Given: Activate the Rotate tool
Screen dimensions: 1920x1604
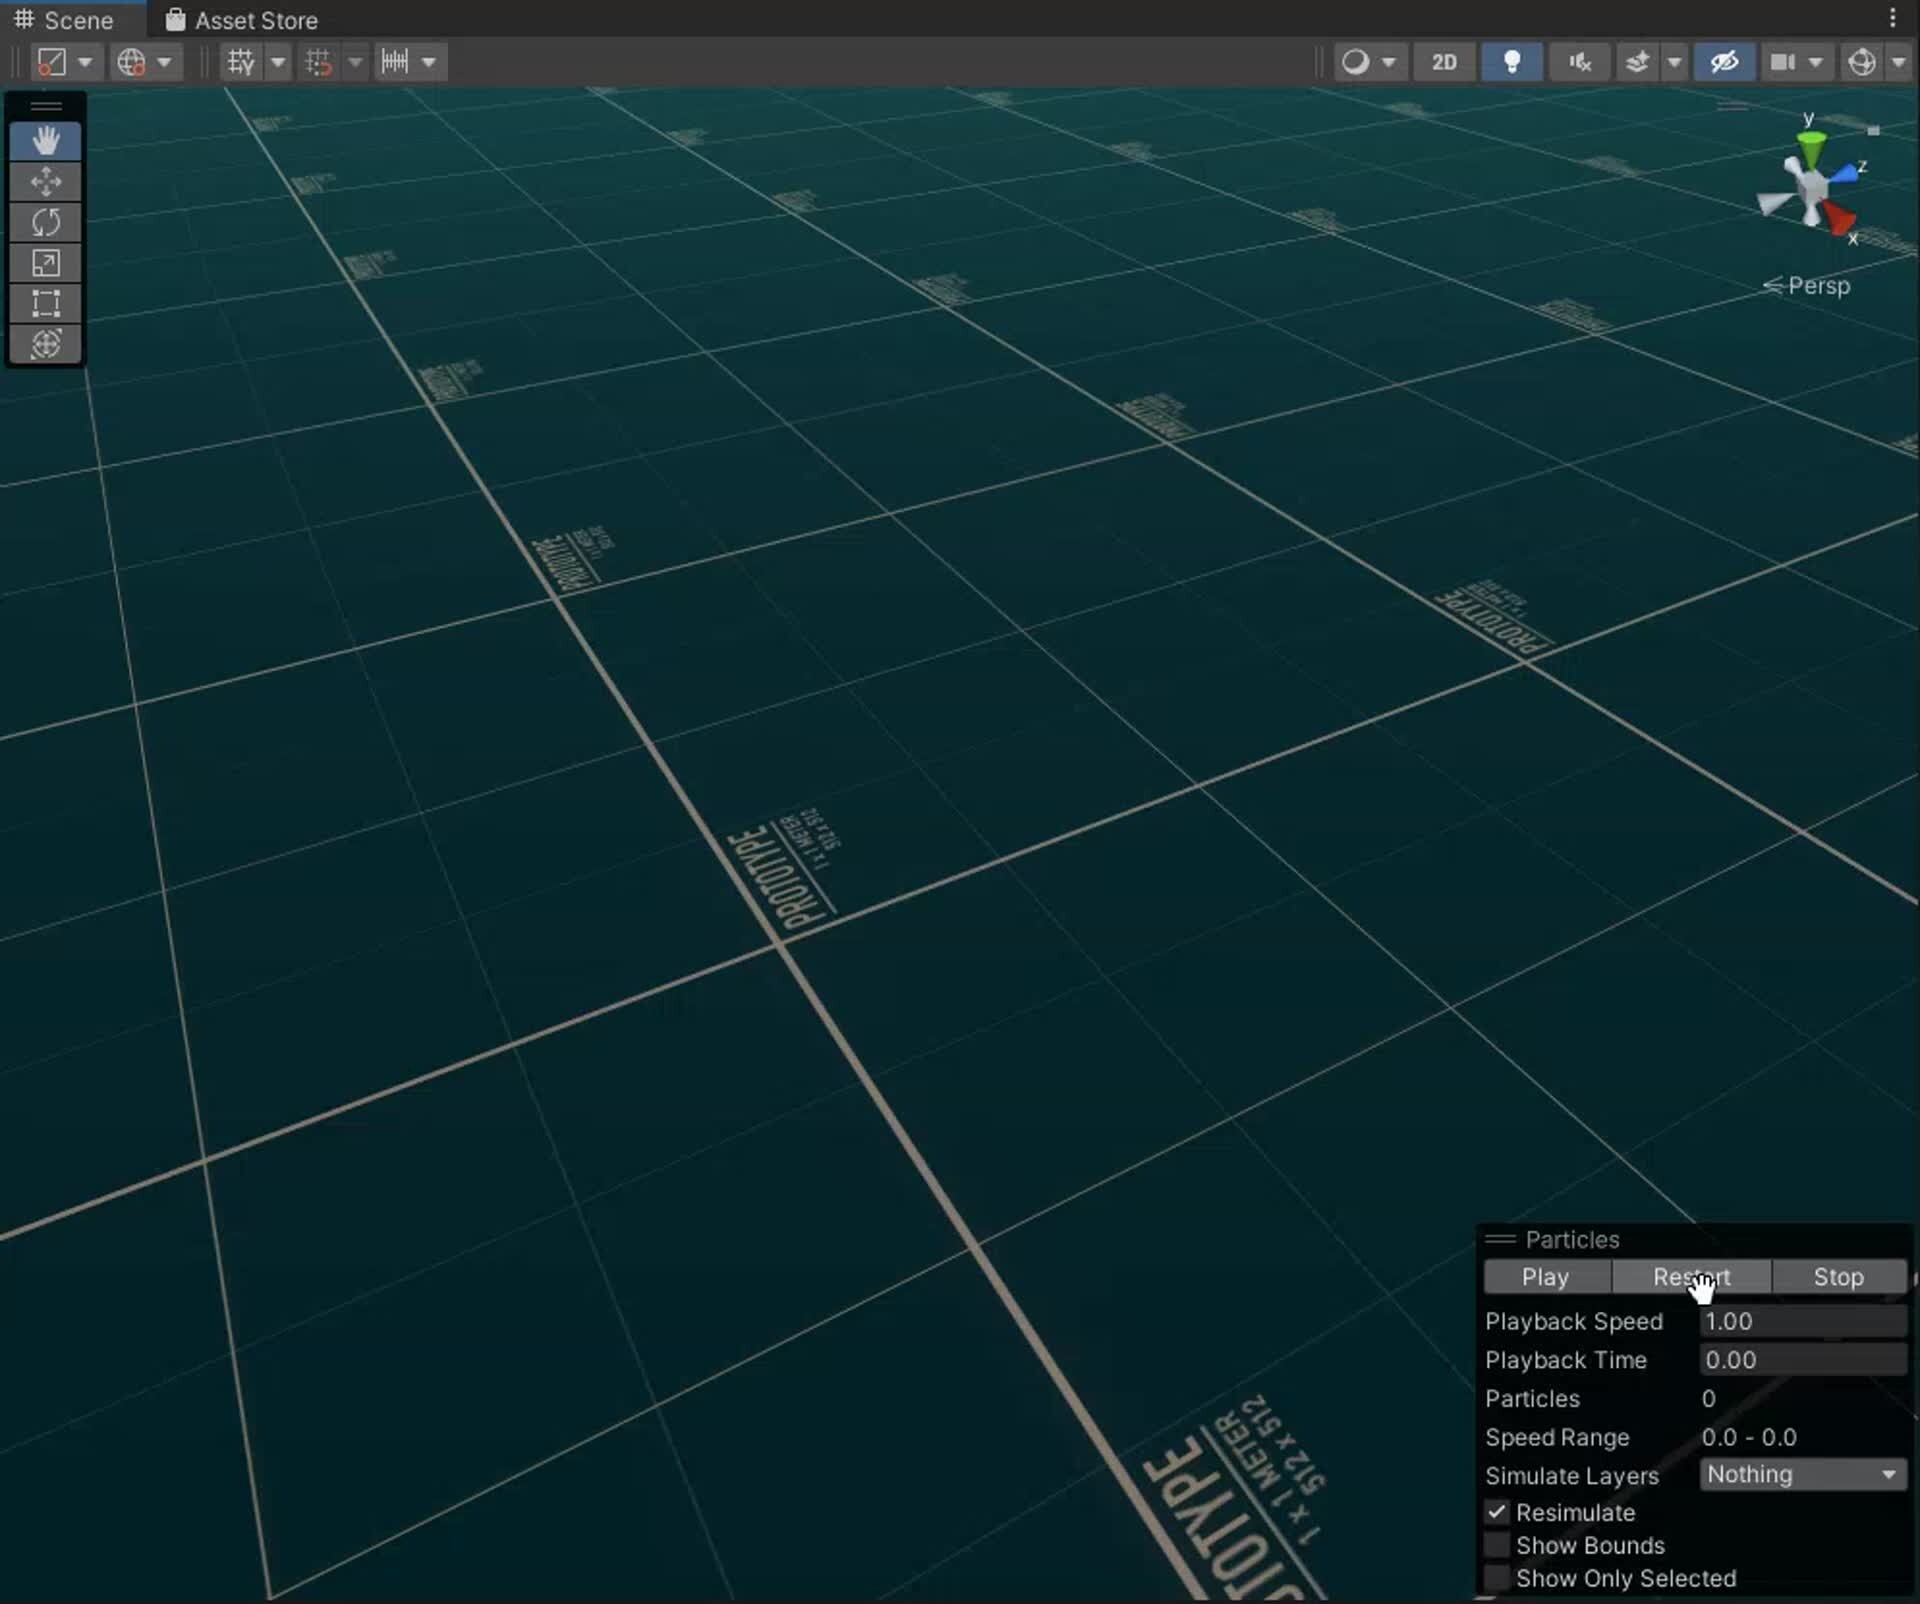Looking at the screenshot, I should (x=46, y=222).
